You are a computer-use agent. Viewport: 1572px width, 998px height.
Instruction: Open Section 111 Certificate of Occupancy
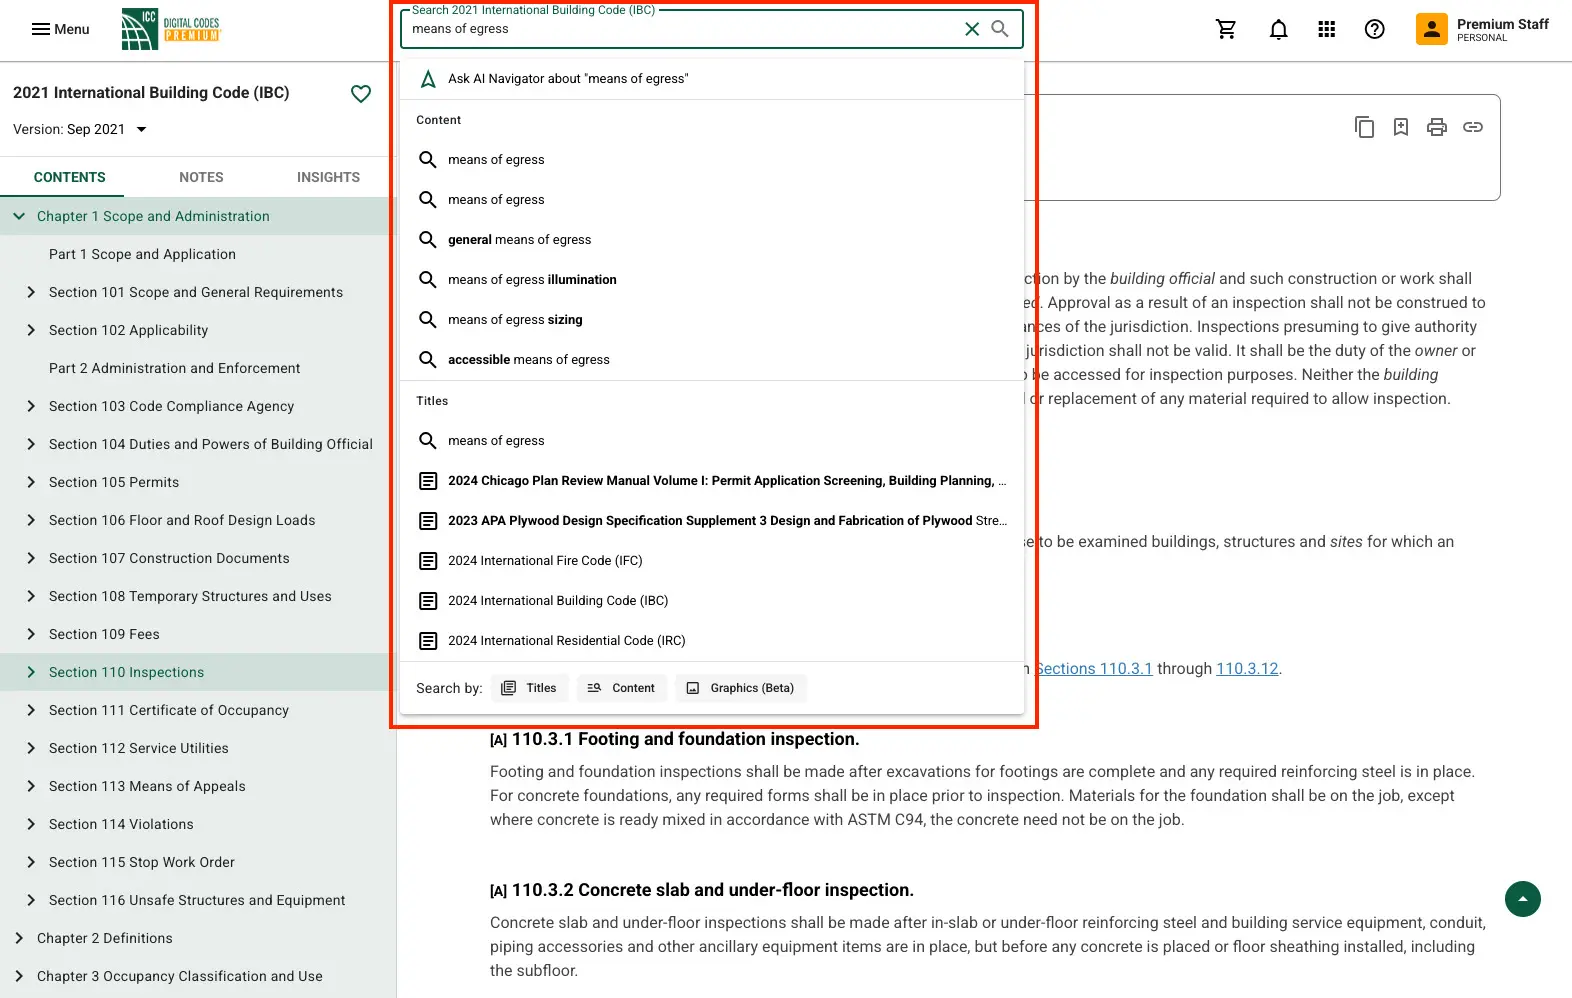click(x=169, y=710)
